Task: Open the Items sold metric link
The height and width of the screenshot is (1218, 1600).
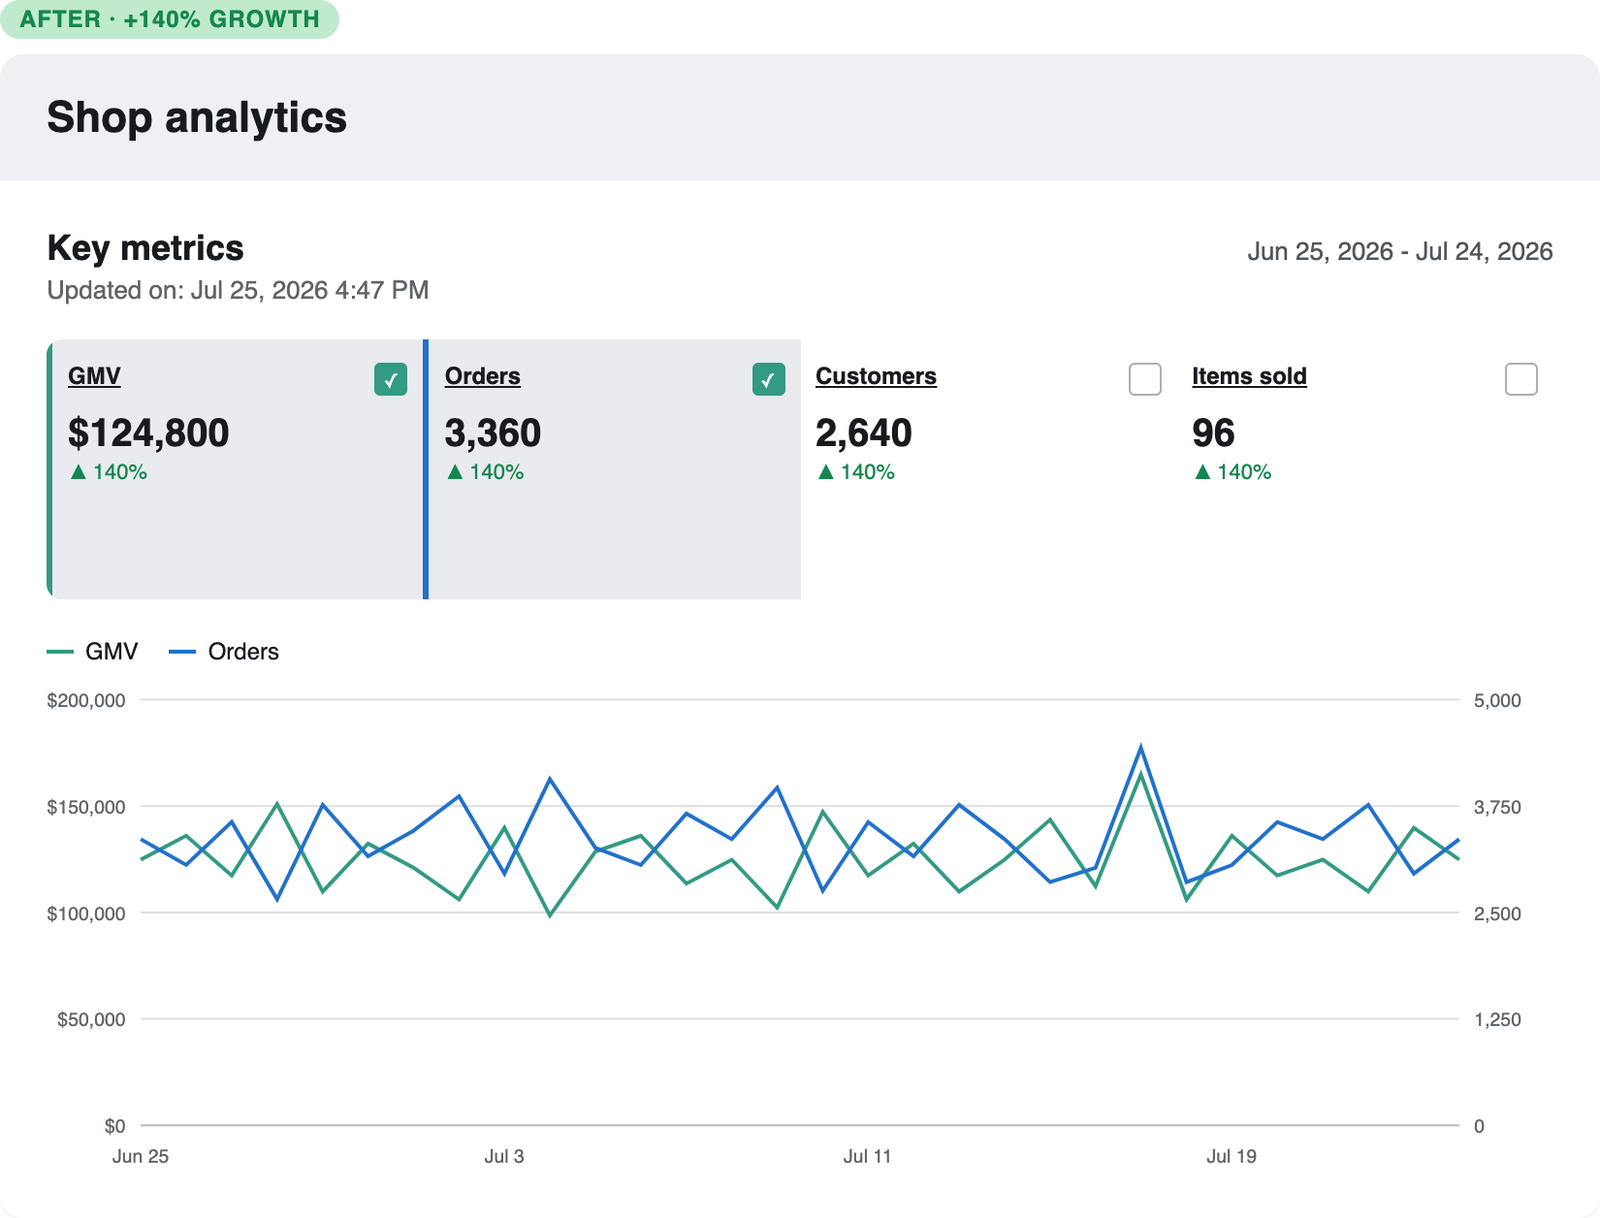Action: pyautogui.click(x=1249, y=376)
